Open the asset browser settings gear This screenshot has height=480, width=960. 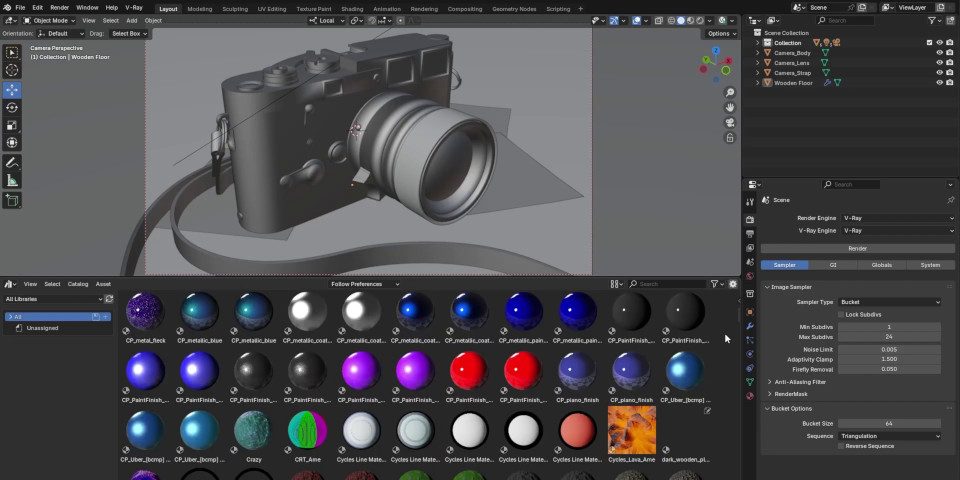click(733, 284)
